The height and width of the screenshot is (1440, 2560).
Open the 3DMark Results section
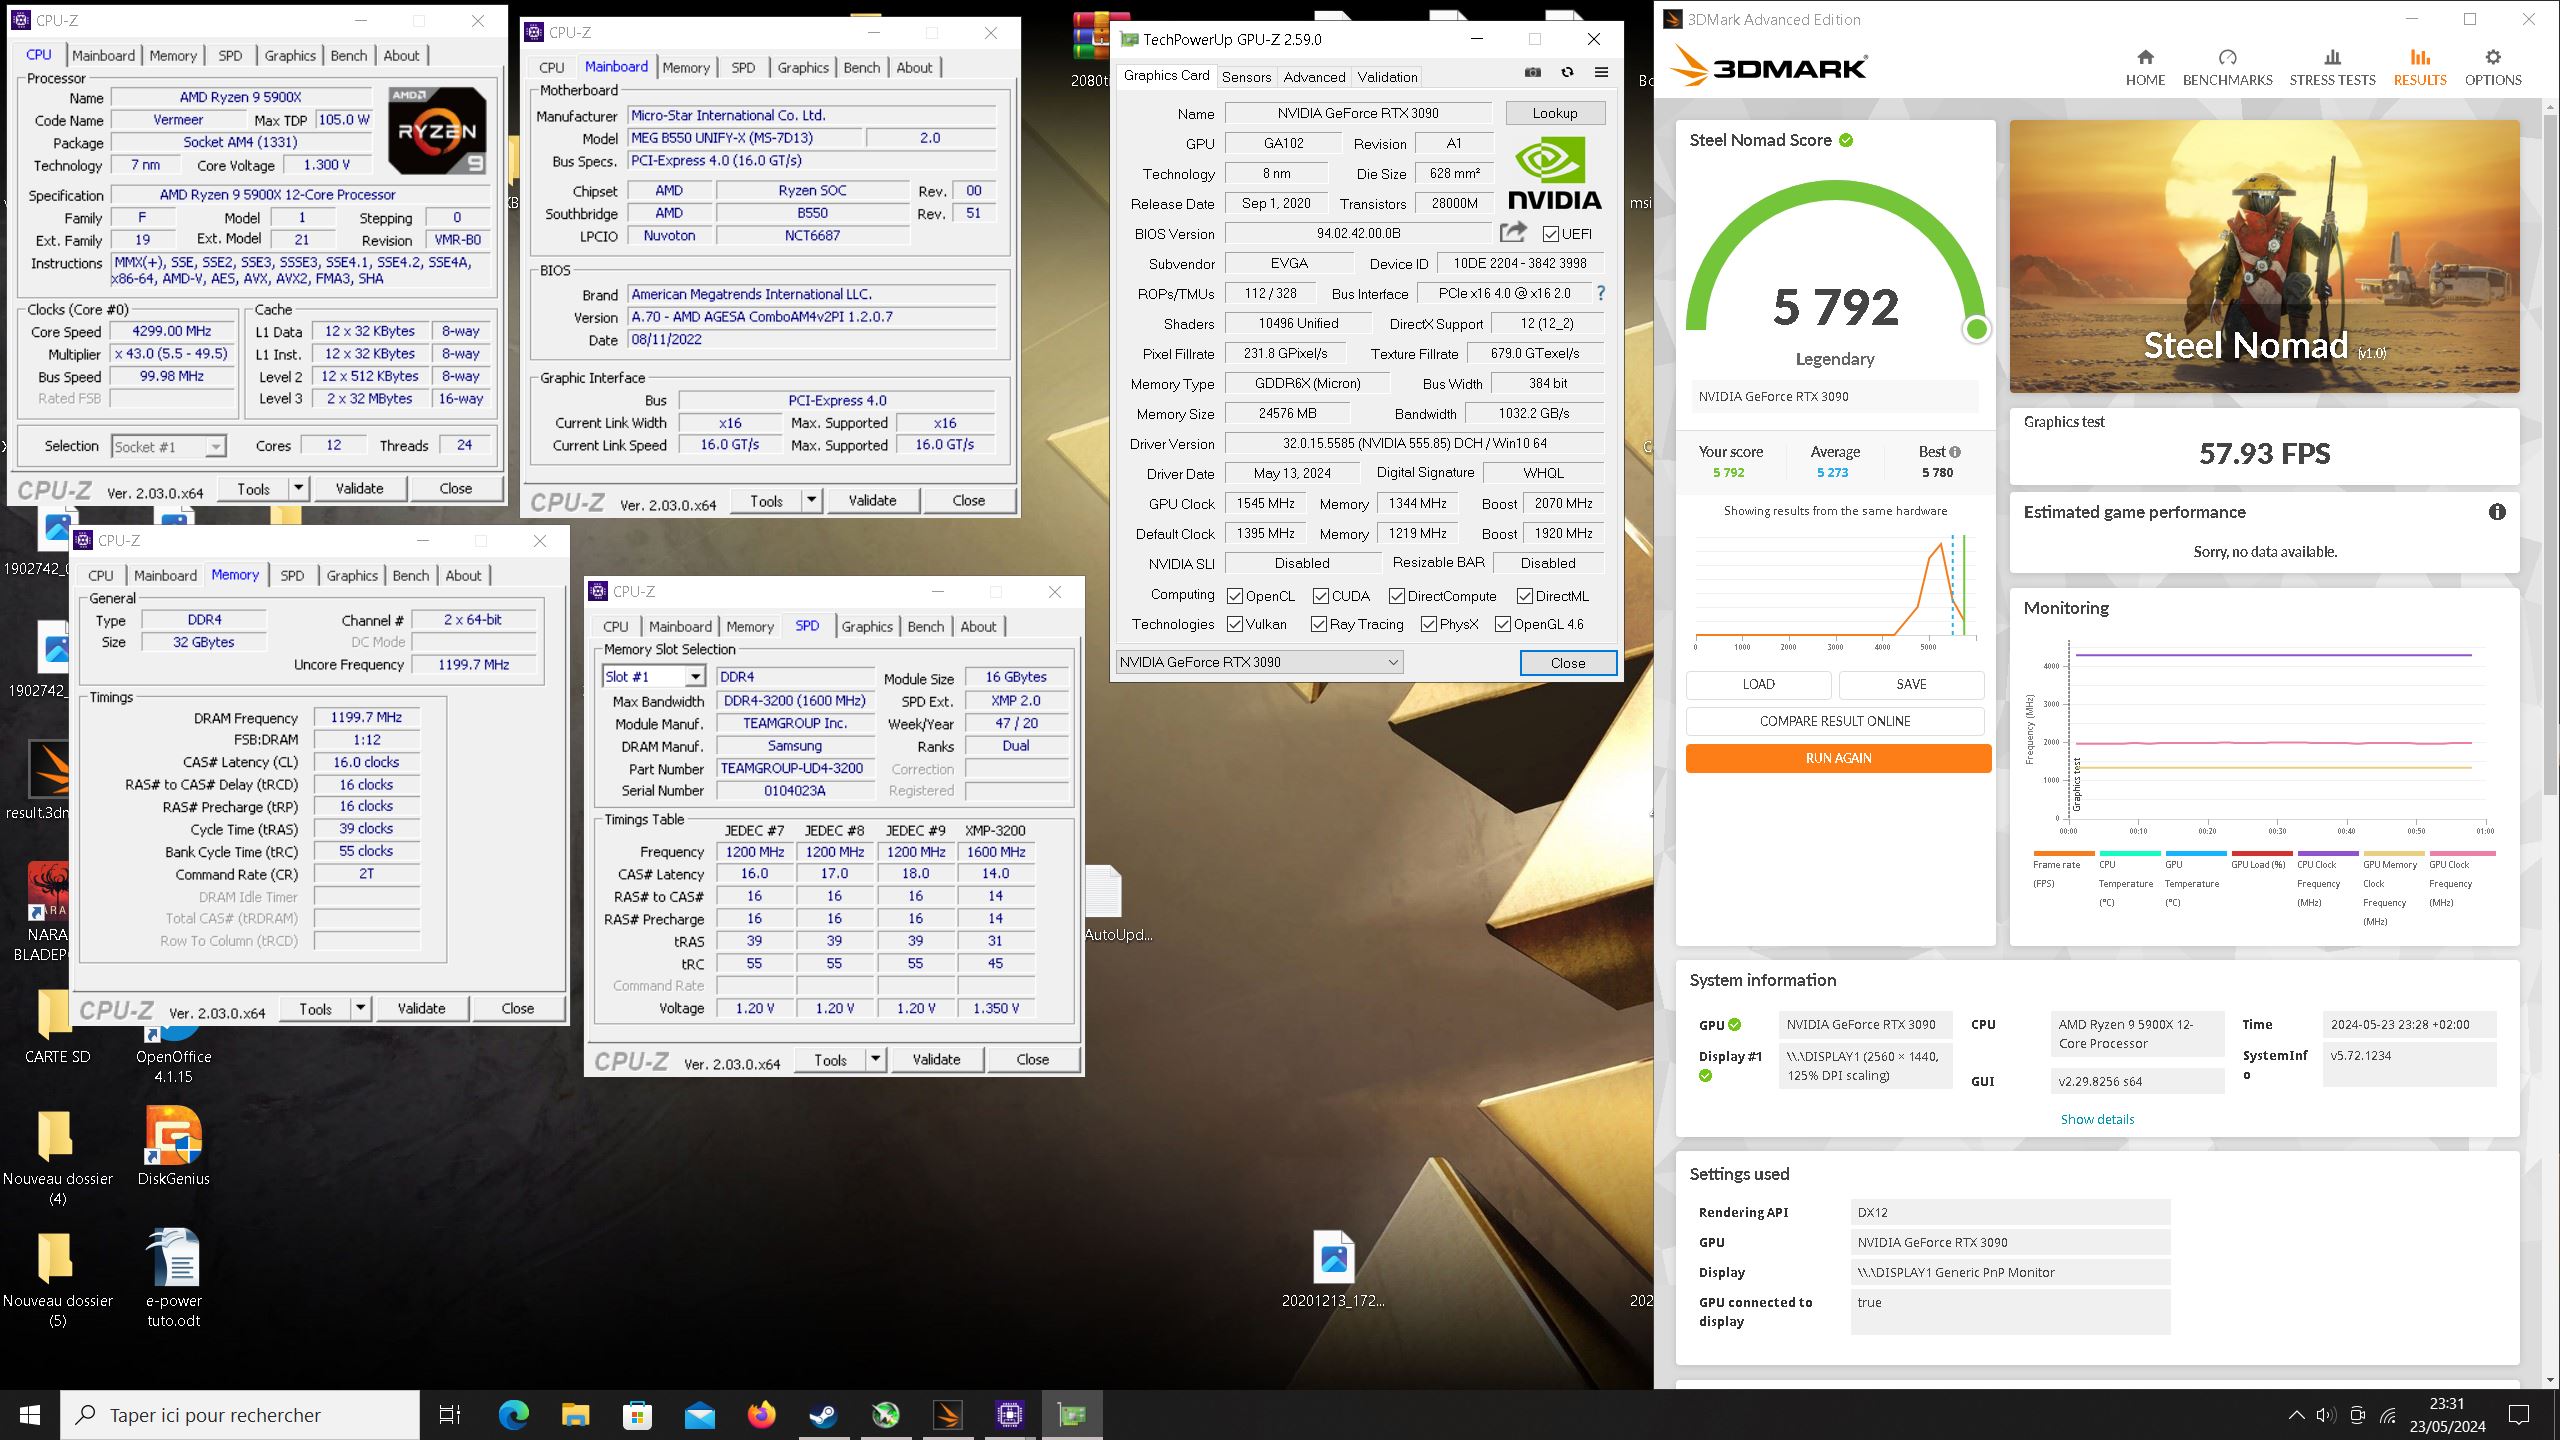[2420, 67]
